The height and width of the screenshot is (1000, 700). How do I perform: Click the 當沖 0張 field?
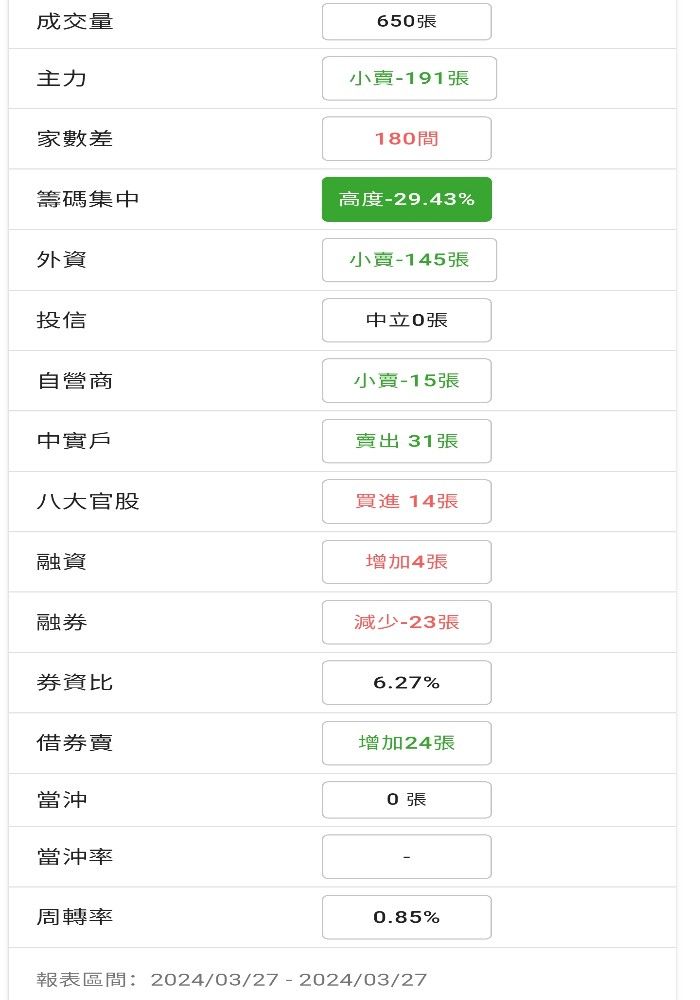406,799
